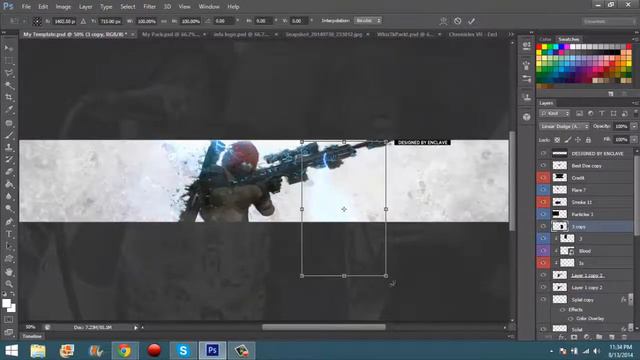Commit the transform with the checkmark
Image resolution: width=640 pixels, height=360 pixels.
(x=471, y=21)
